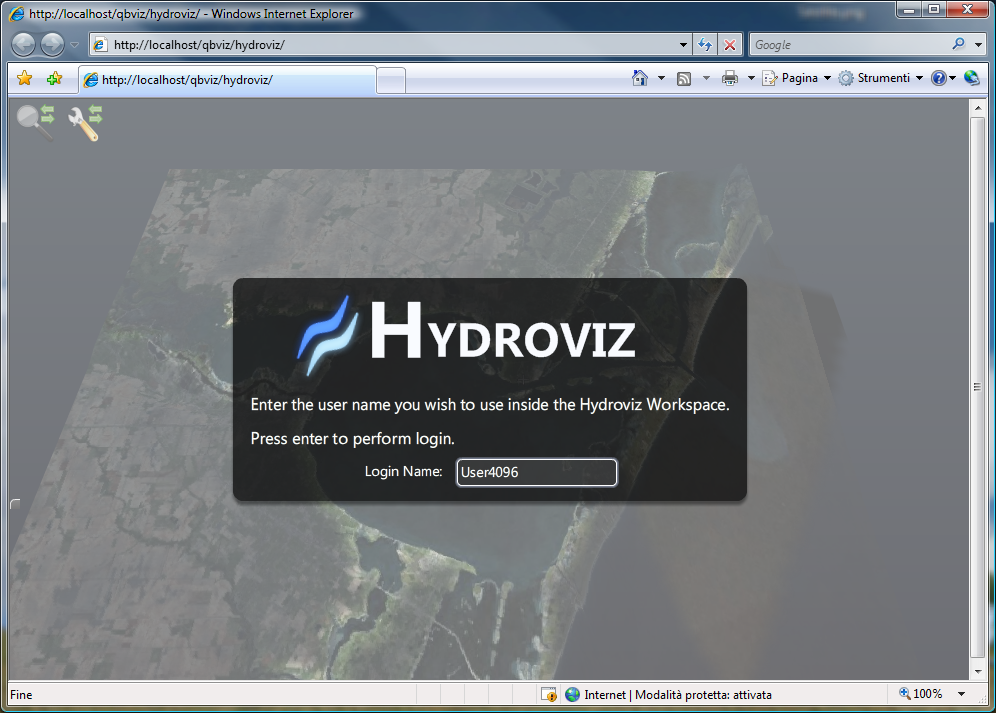Click the 'Fine' status bar text

(21, 695)
